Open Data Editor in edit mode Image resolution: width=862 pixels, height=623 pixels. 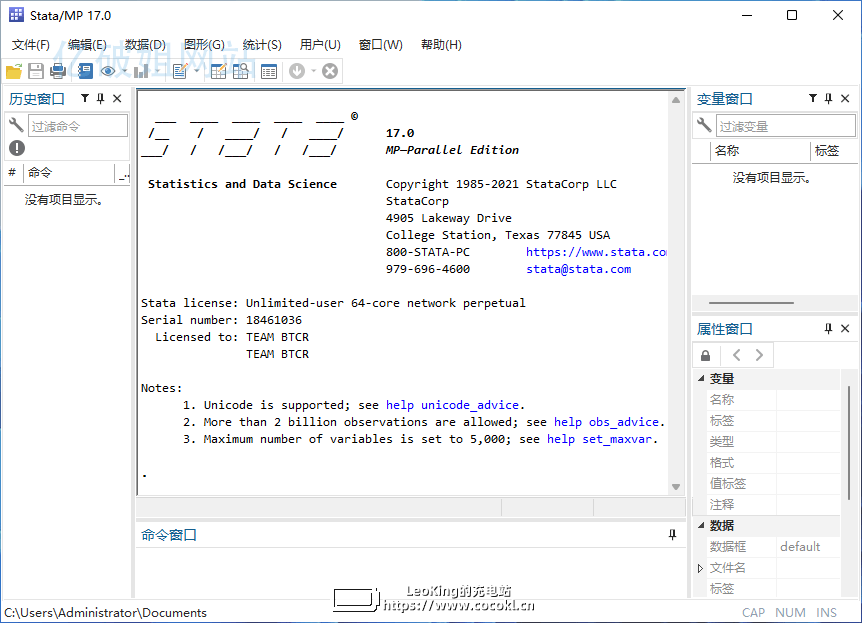218,71
